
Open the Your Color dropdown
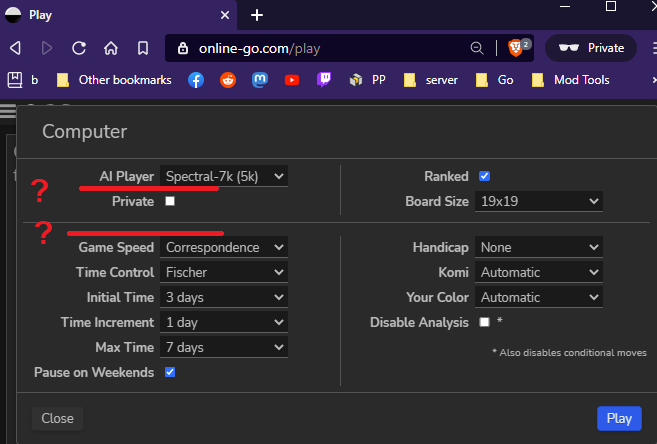click(539, 297)
